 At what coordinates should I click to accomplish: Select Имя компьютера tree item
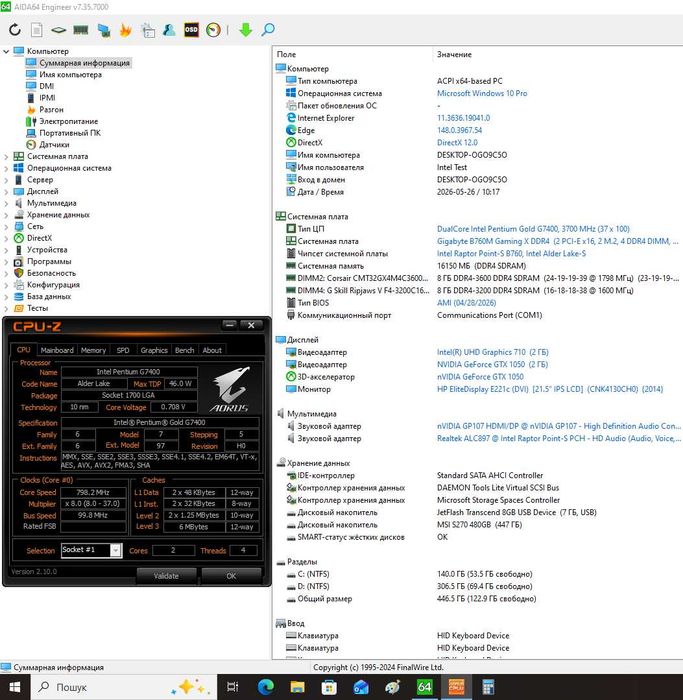(x=71, y=75)
